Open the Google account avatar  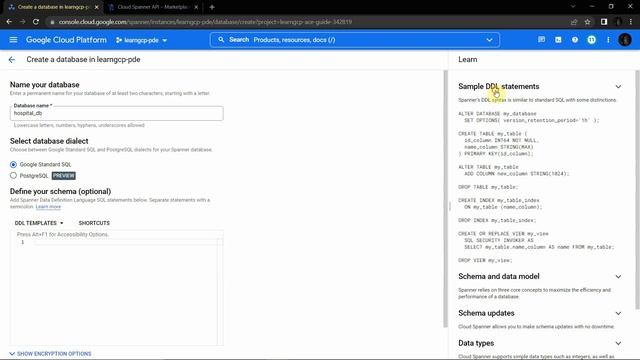(625, 40)
